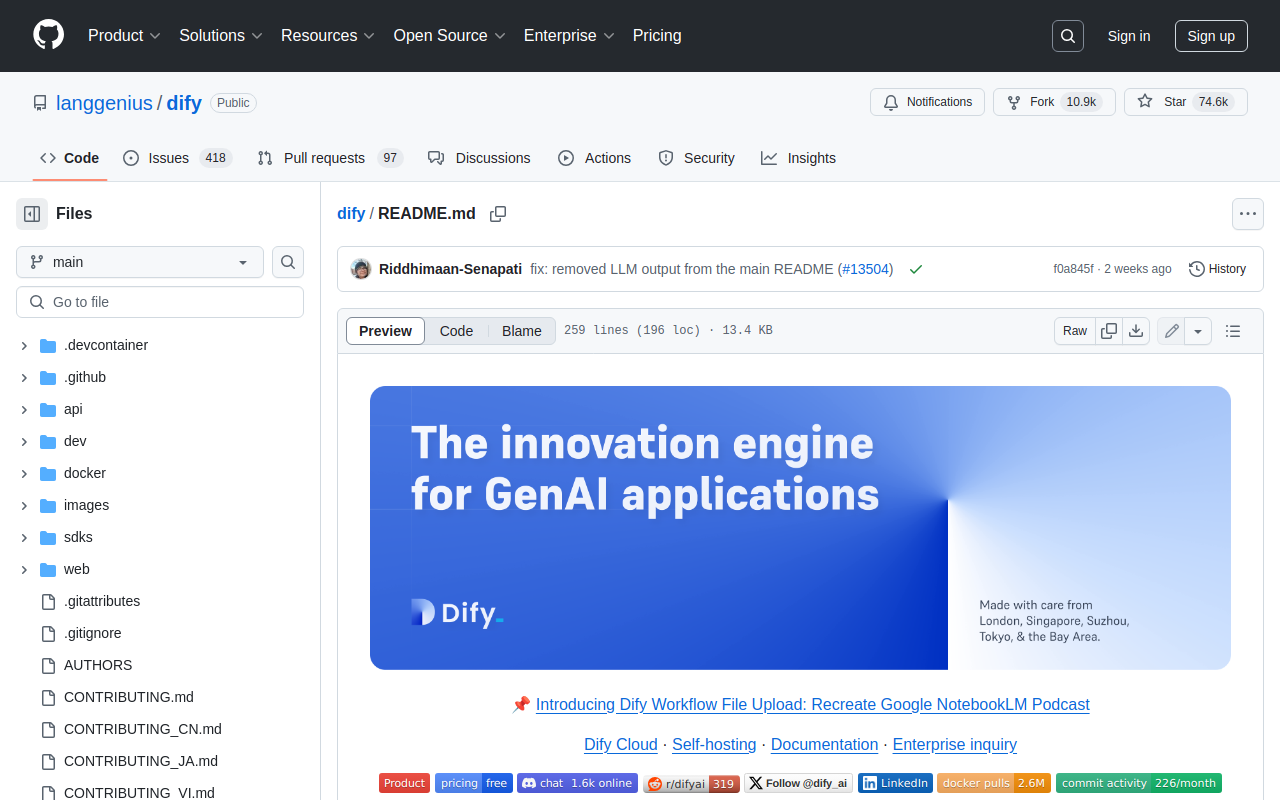The height and width of the screenshot is (800, 1280).
Task: Switch to the Security tab
Action: coord(696,158)
